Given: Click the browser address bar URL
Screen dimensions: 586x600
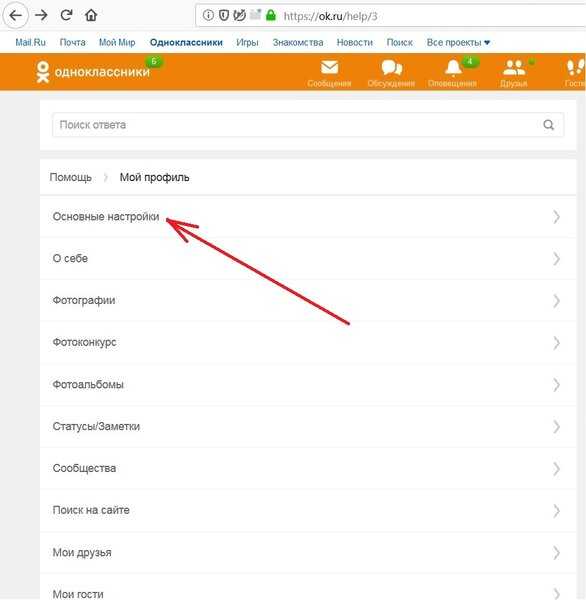Looking at the screenshot, I should 330,16.
